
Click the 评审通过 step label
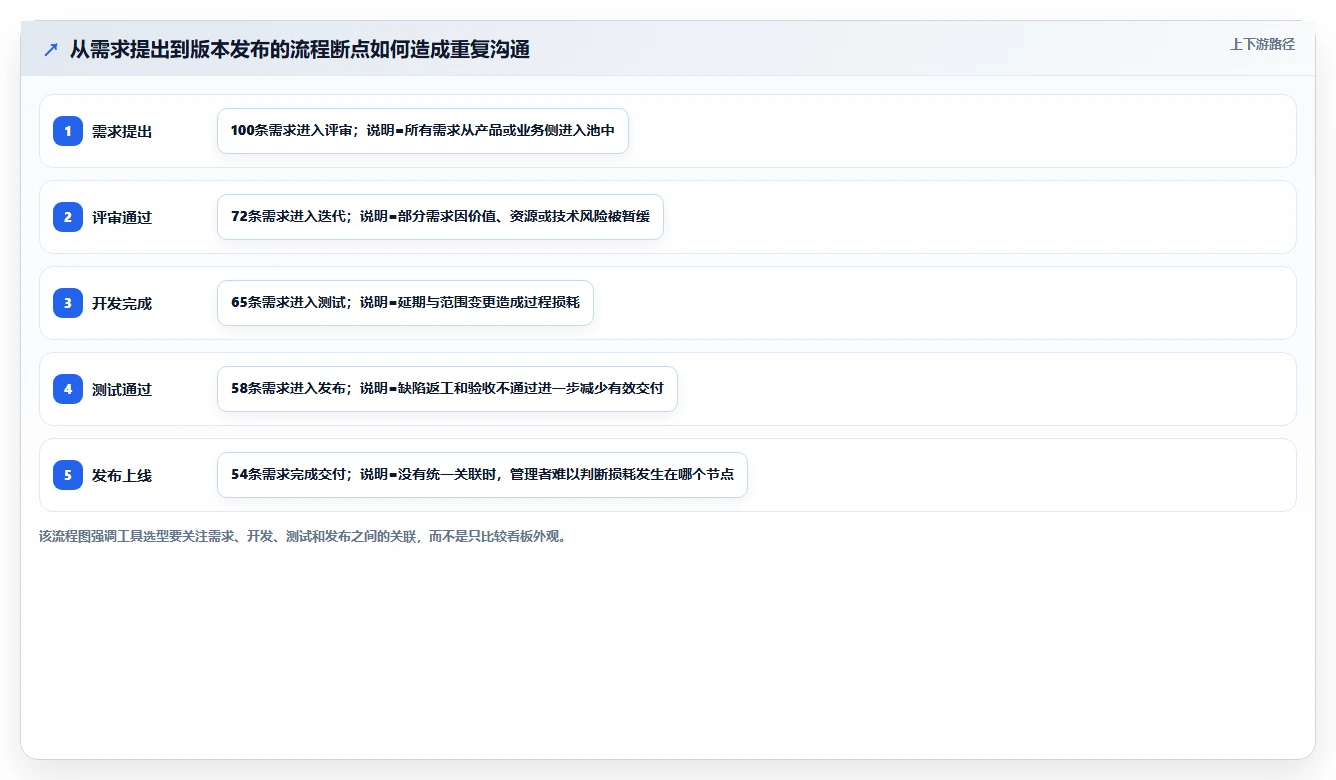pyautogui.click(x=122, y=217)
